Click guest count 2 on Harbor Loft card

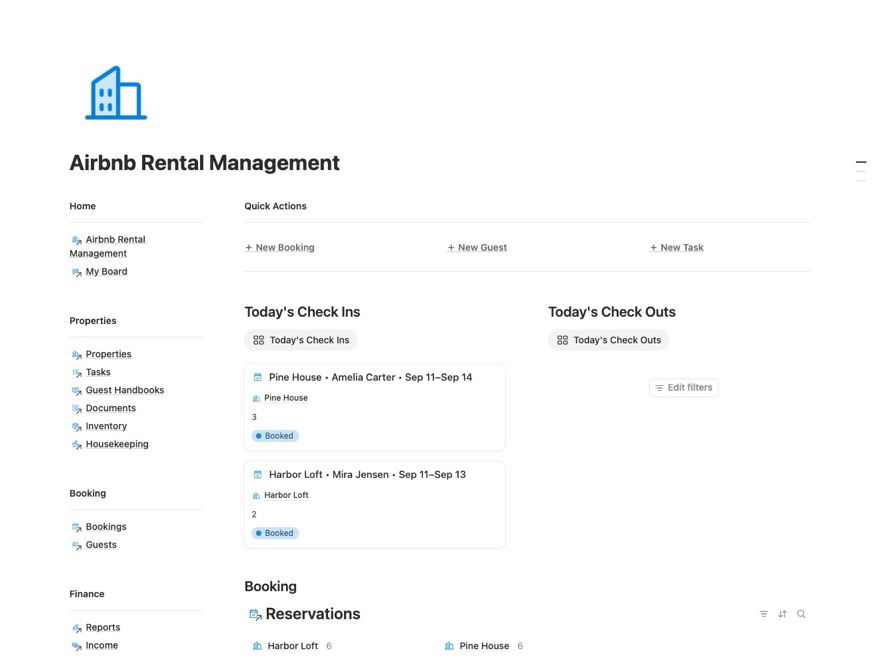click(254, 514)
